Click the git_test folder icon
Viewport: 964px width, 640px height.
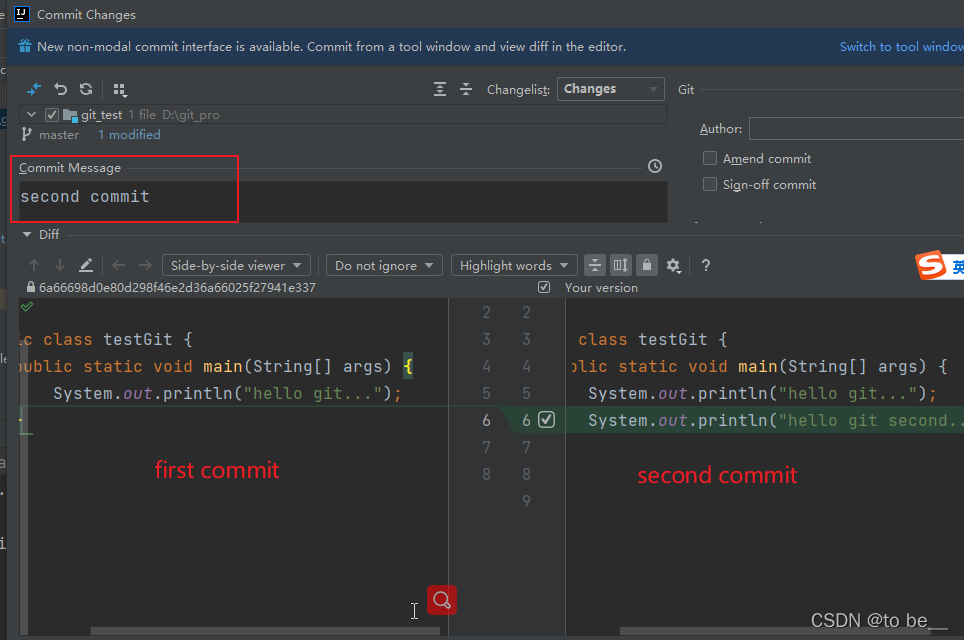70,115
